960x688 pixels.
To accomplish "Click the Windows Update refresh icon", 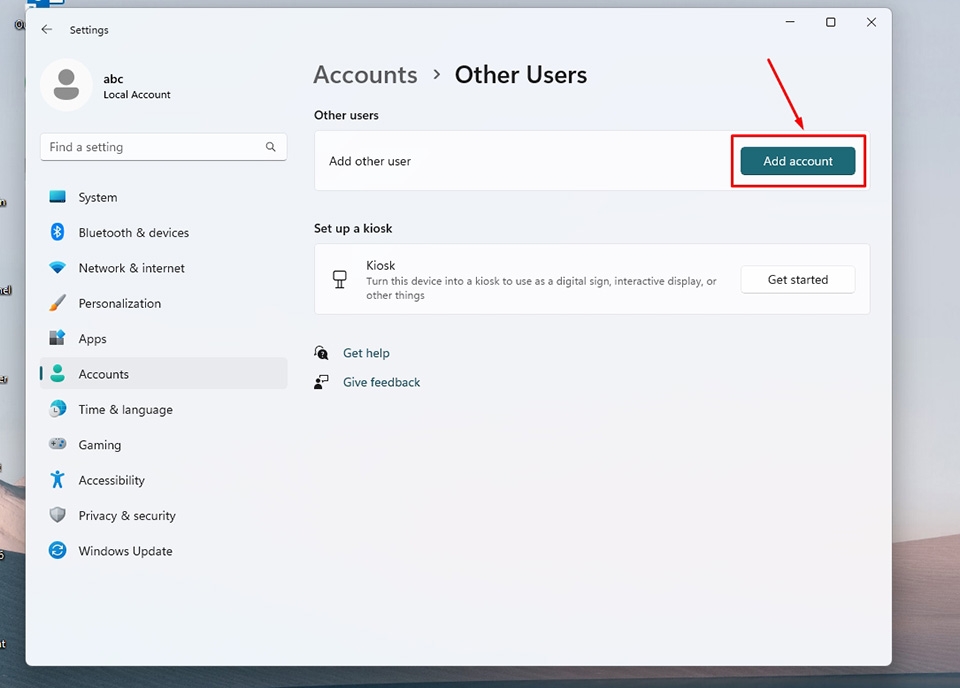I will click(58, 550).
